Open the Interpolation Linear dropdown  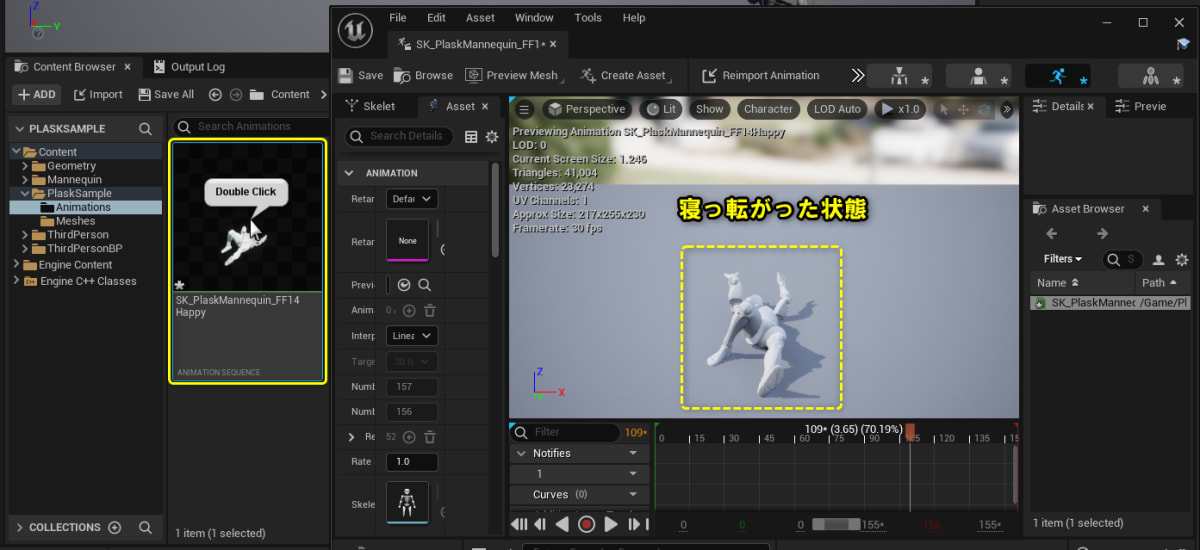[411, 336]
